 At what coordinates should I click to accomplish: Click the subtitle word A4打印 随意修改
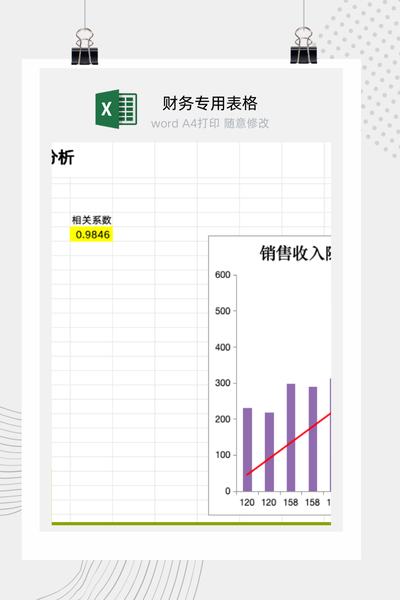point(210,123)
